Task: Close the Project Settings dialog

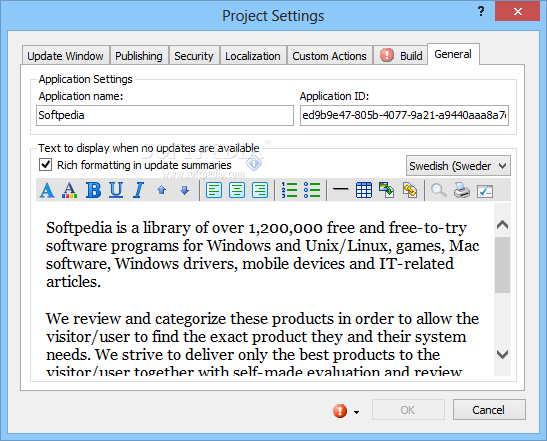Action: tap(517, 11)
